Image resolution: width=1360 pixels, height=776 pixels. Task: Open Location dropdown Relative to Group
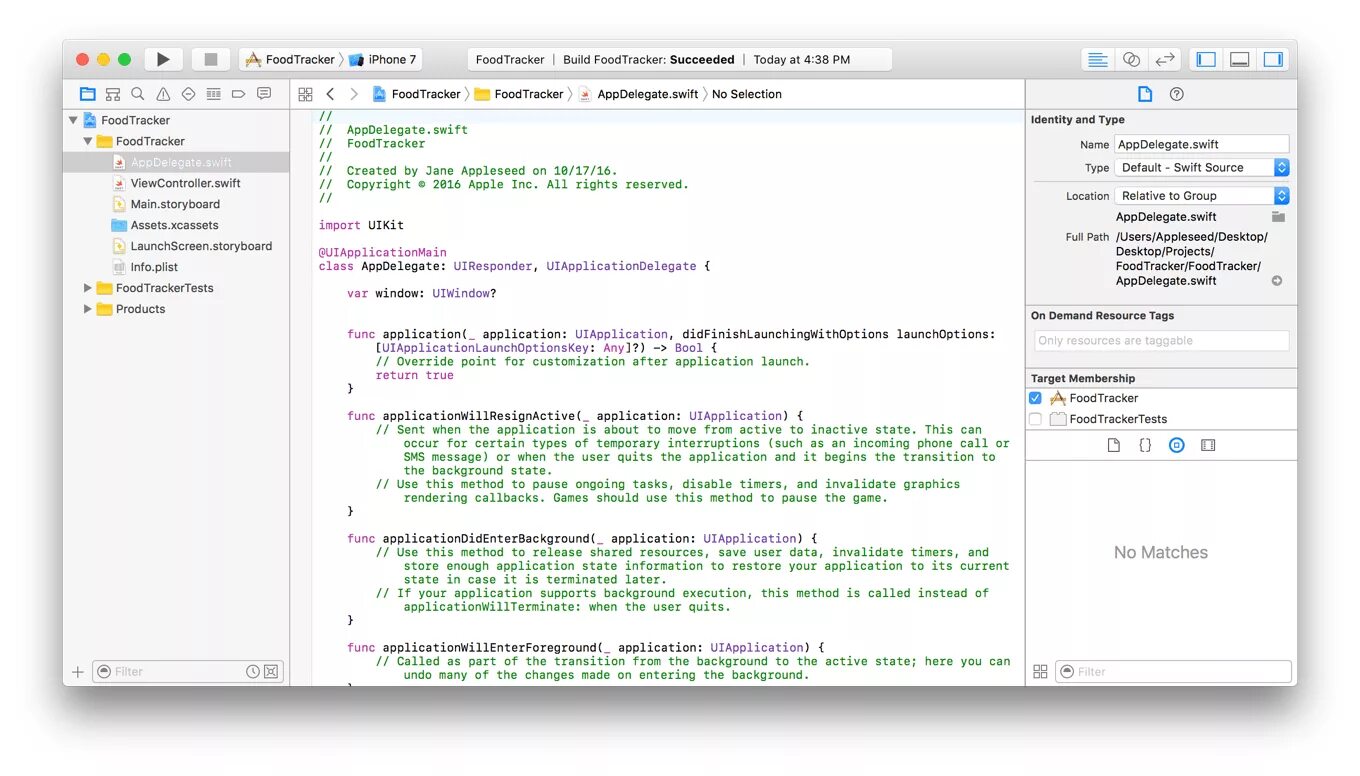[1202, 196]
